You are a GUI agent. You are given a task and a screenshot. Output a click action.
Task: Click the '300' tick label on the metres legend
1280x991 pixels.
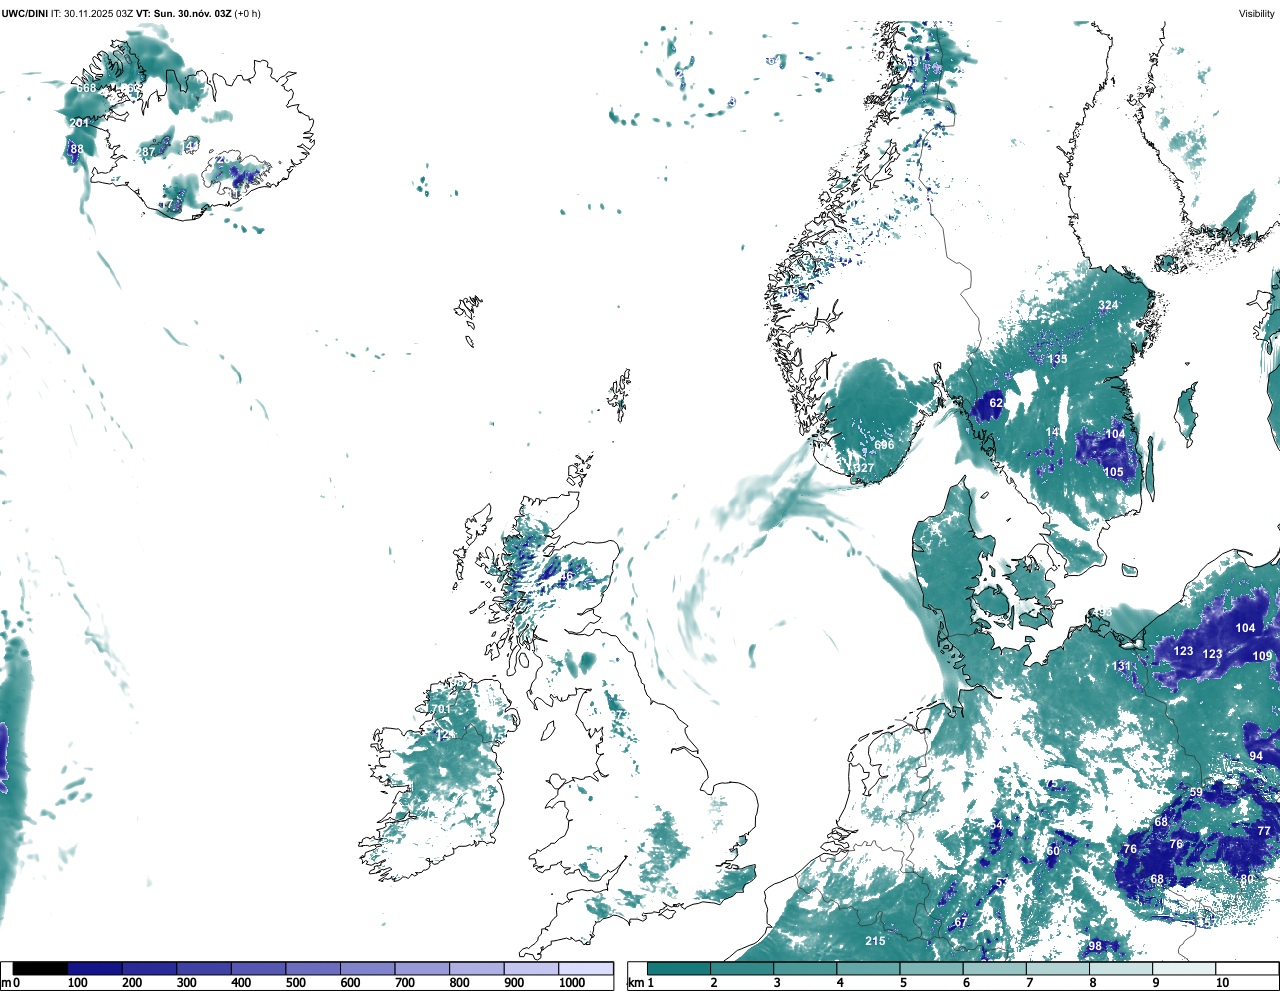(186, 983)
